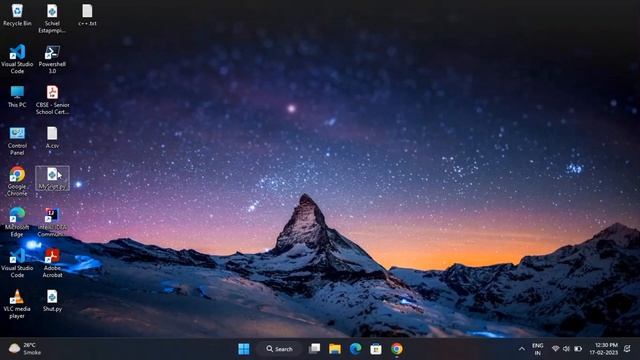Select the CBSE Senior School Cert PDF
The width and height of the screenshot is (640, 360).
coord(52,100)
